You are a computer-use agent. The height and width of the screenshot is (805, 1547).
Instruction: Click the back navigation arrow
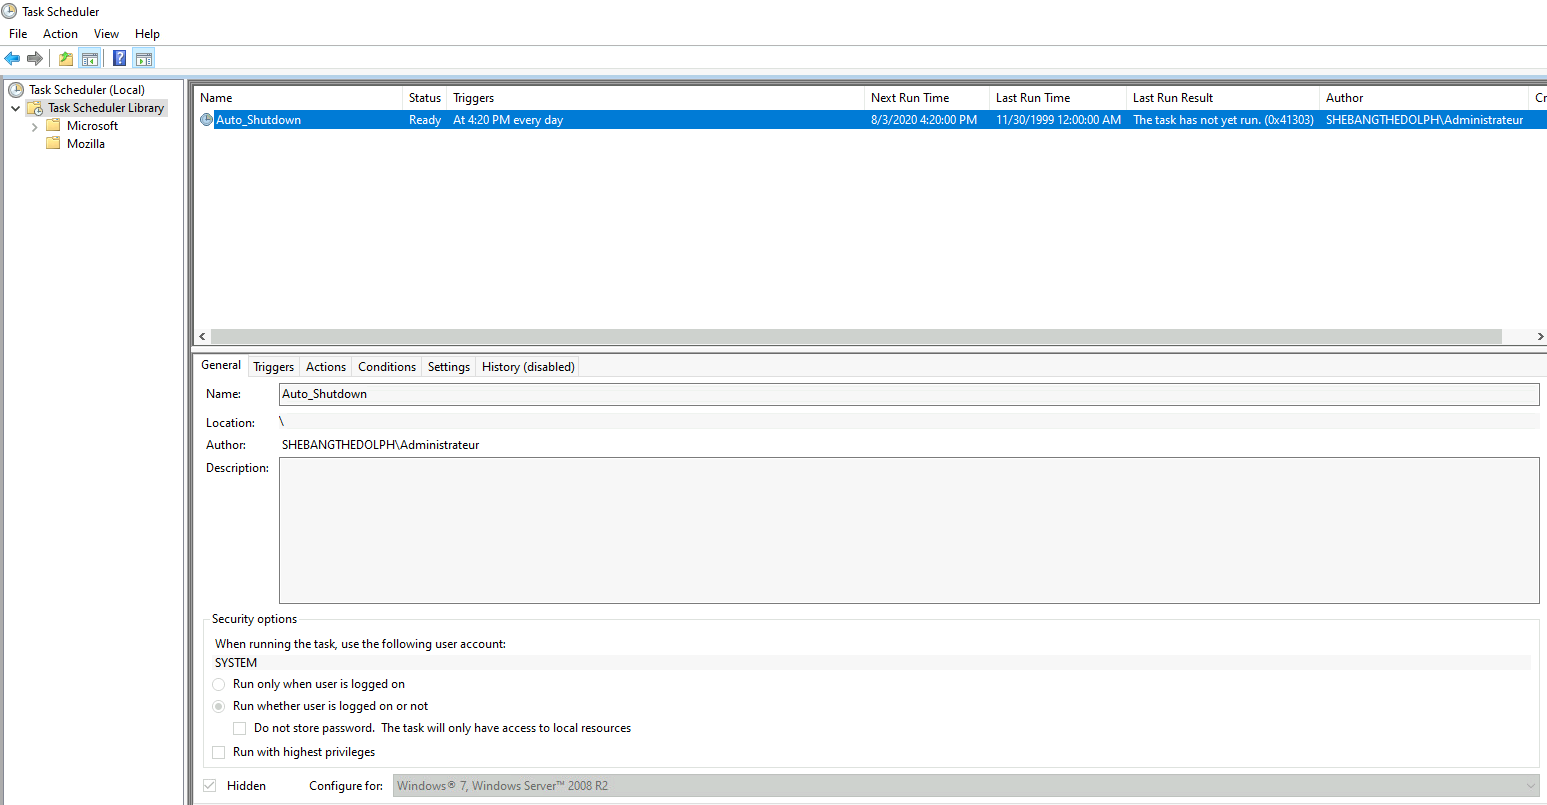click(x=12, y=58)
